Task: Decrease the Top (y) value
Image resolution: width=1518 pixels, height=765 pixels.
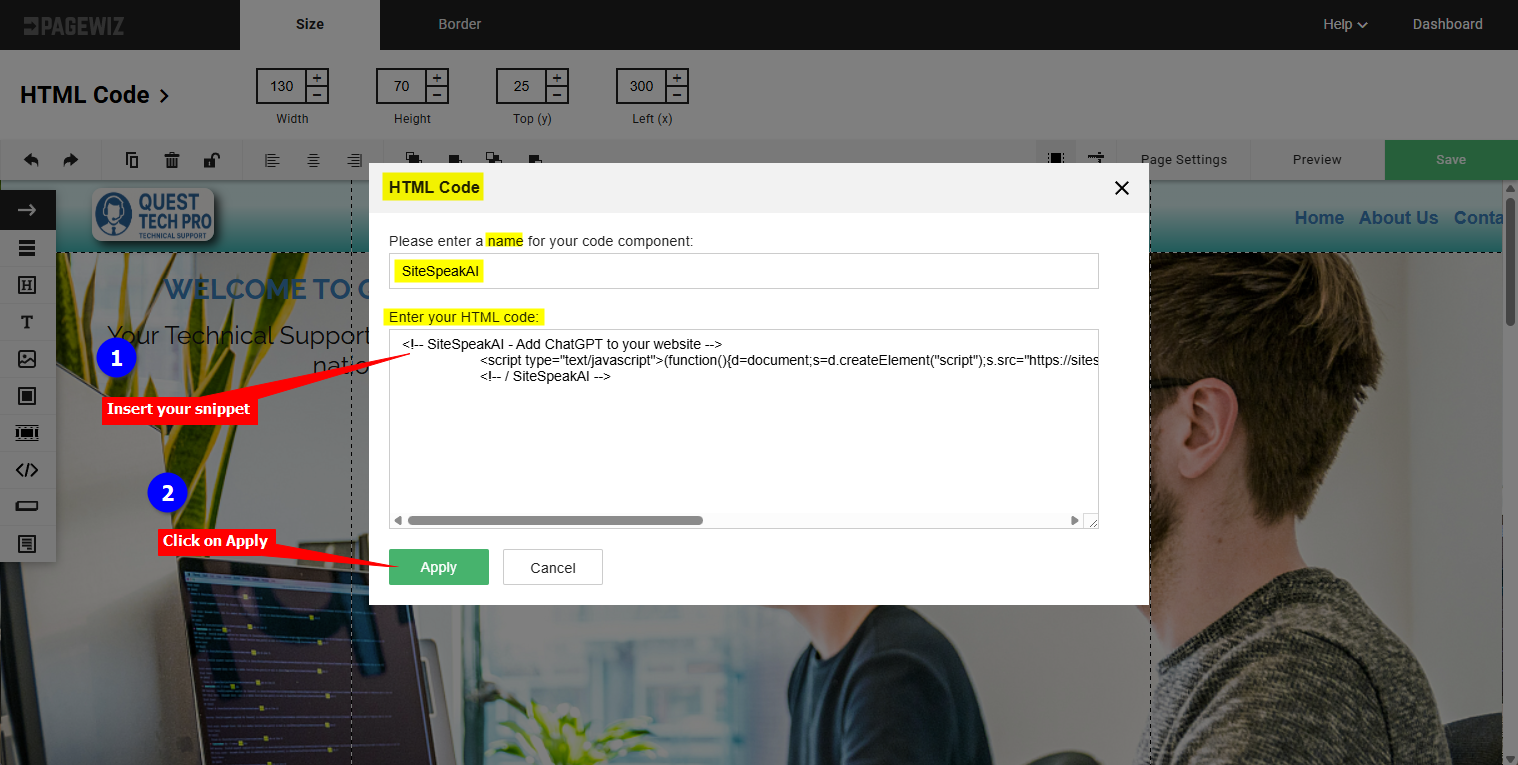Action: 557,95
